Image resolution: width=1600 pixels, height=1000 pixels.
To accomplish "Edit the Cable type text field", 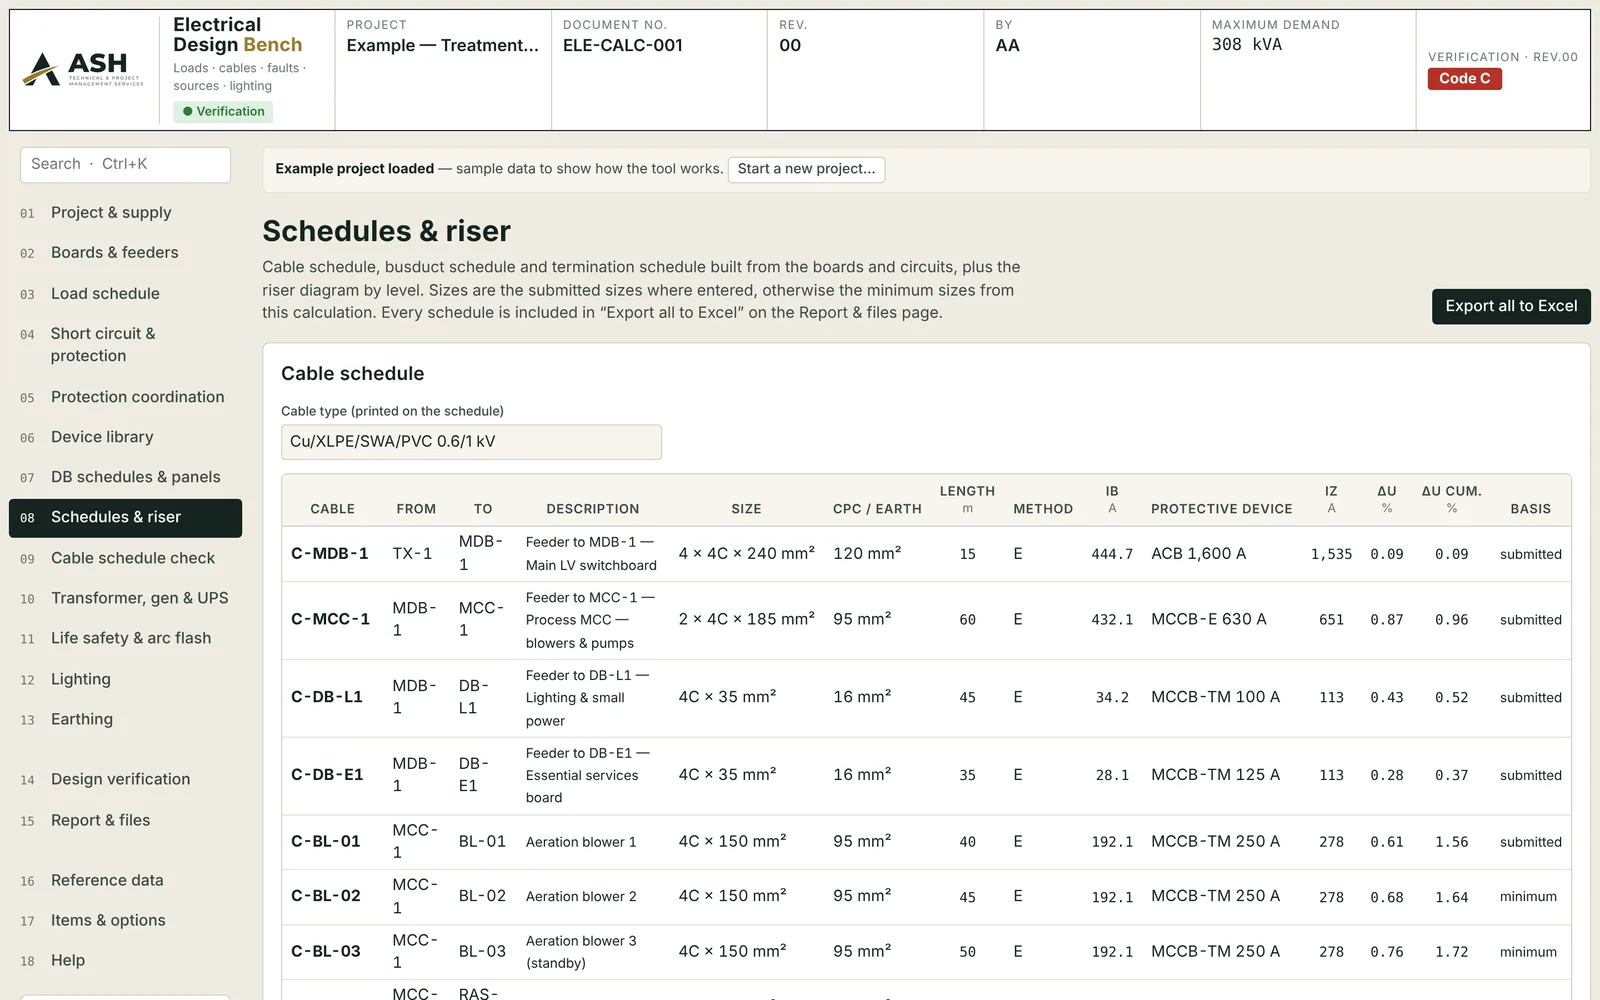I will tap(471, 442).
